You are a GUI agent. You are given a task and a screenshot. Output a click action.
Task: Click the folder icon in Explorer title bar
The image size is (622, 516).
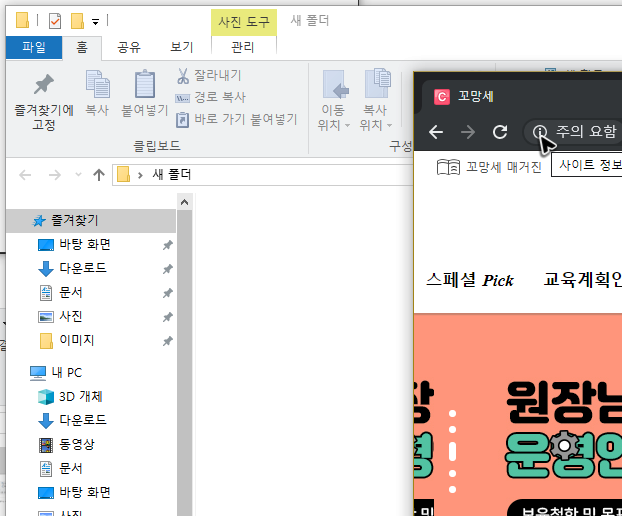[x=23, y=20]
